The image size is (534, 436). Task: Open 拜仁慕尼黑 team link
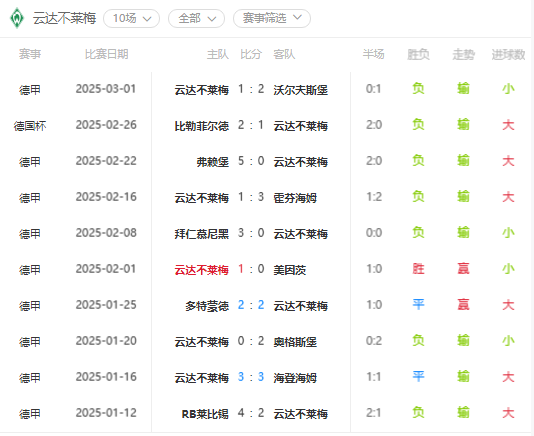(x=202, y=234)
